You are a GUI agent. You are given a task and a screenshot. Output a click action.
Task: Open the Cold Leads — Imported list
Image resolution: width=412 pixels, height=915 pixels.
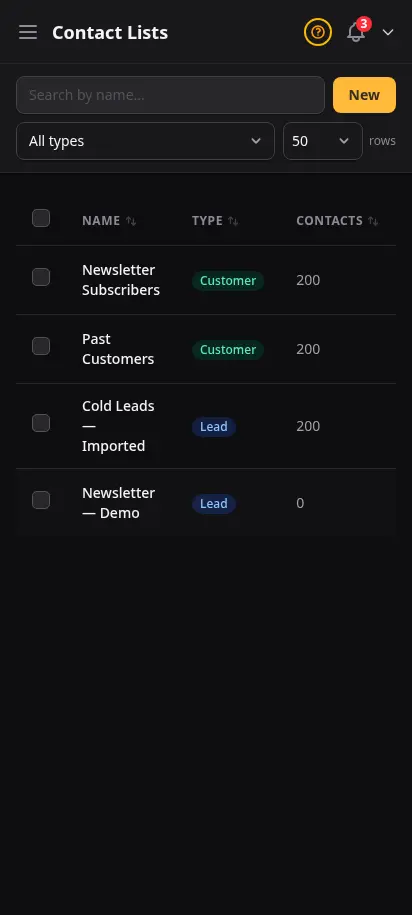118,426
